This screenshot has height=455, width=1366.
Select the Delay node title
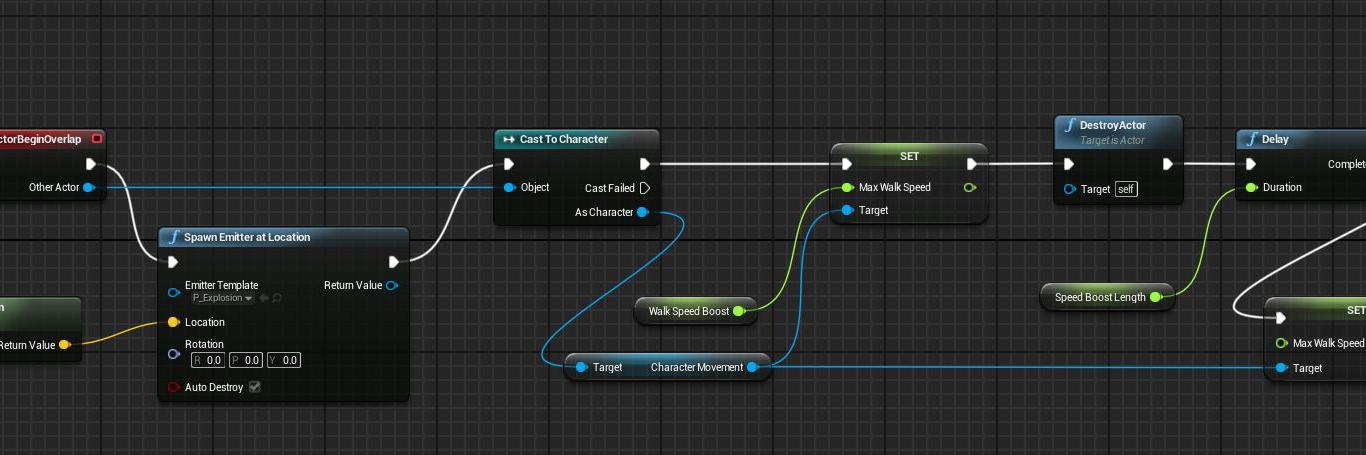[x=1275, y=139]
